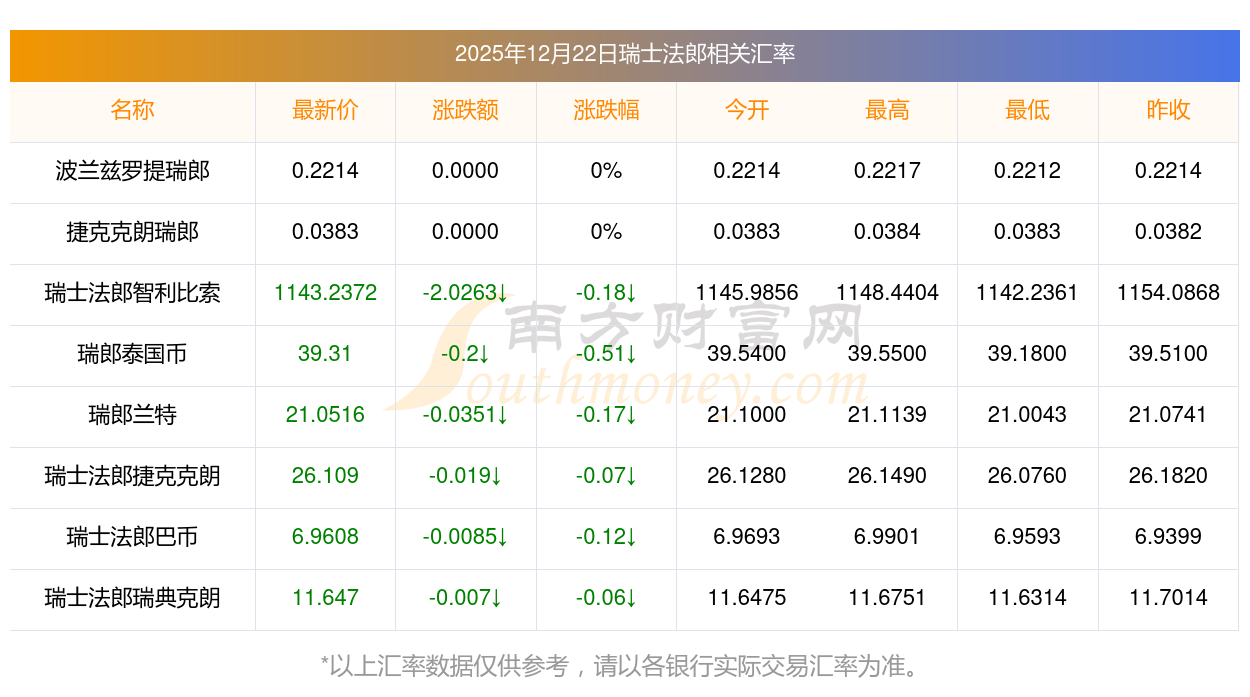Screen dimensions: 1250x697
Task: Select previous close 1154.0868
Action: pyautogui.click(x=1168, y=293)
